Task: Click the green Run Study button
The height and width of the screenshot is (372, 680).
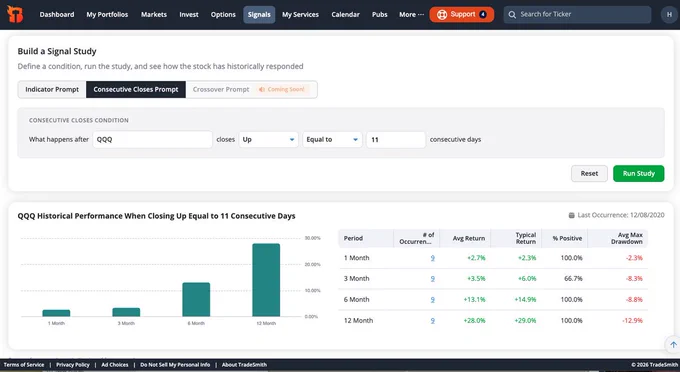Action: 638,173
